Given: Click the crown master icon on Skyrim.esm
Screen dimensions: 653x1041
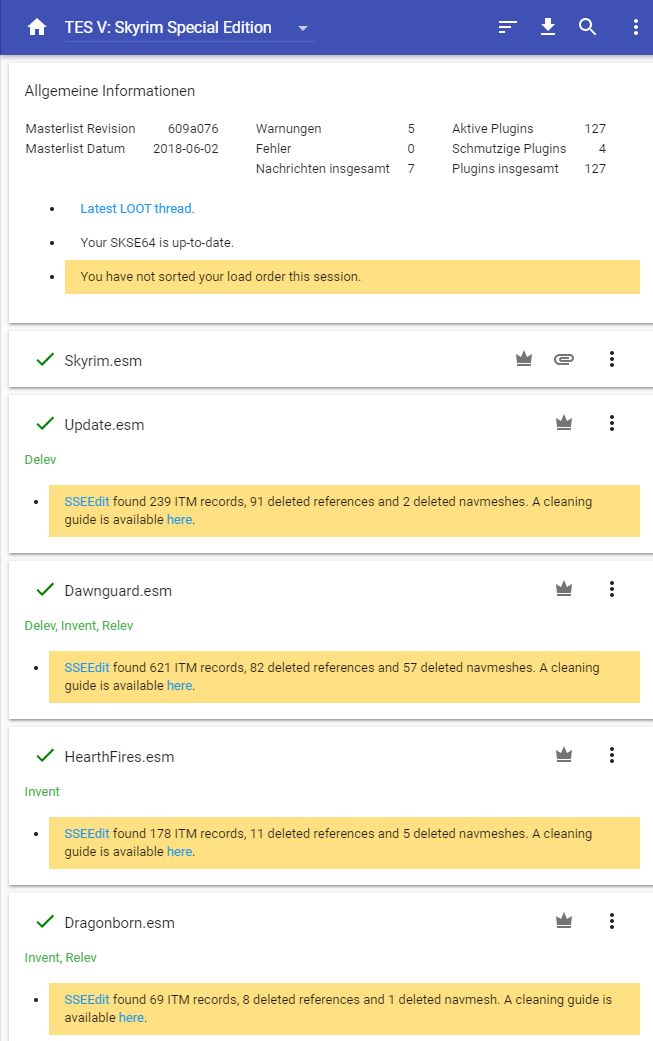Looking at the screenshot, I should point(524,360).
